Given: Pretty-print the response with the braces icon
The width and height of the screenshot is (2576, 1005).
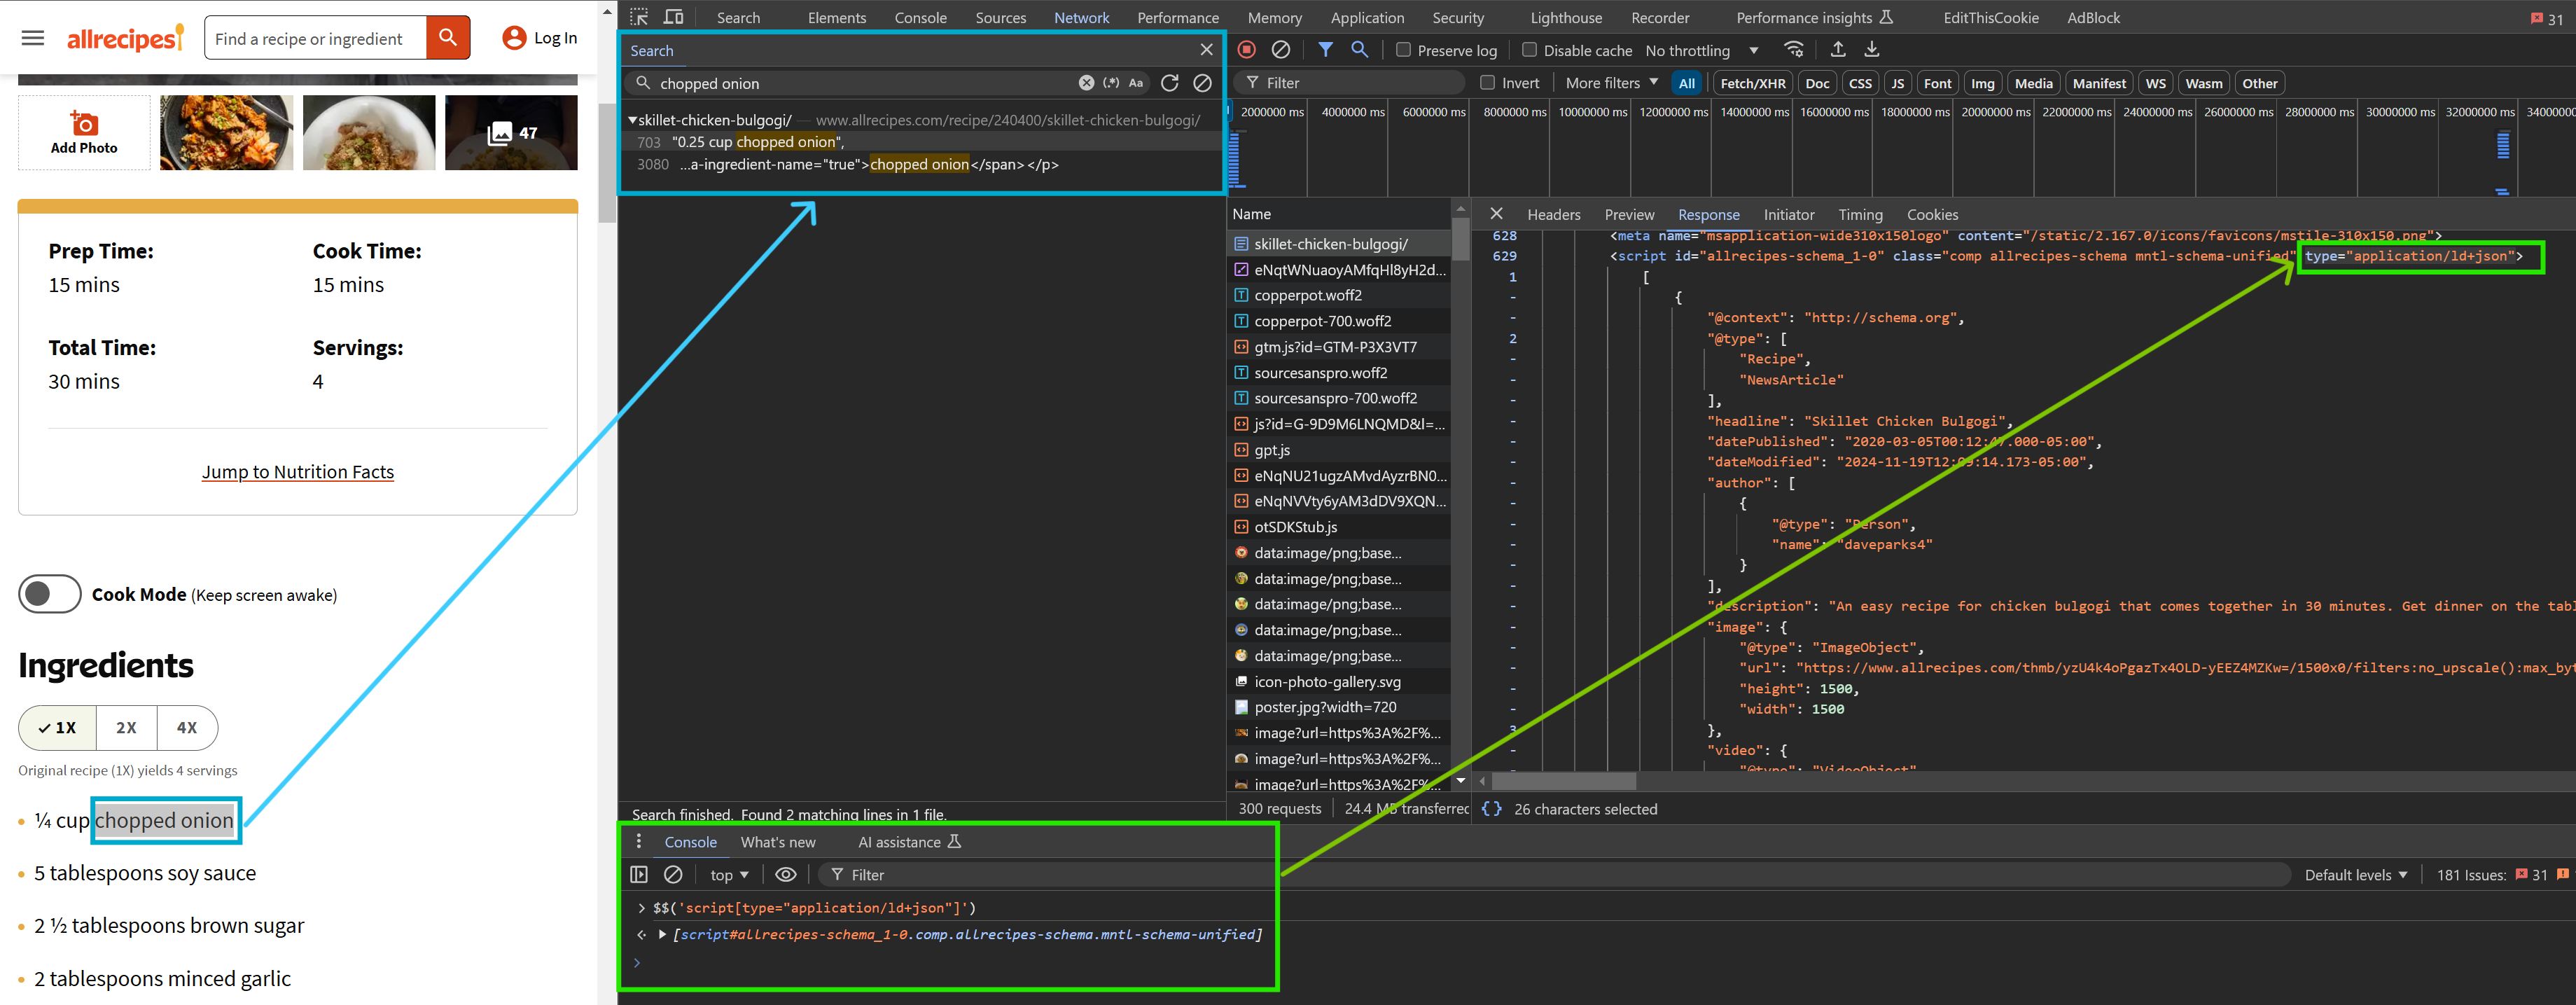Looking at the screenshot, I should pos(1492,809).
